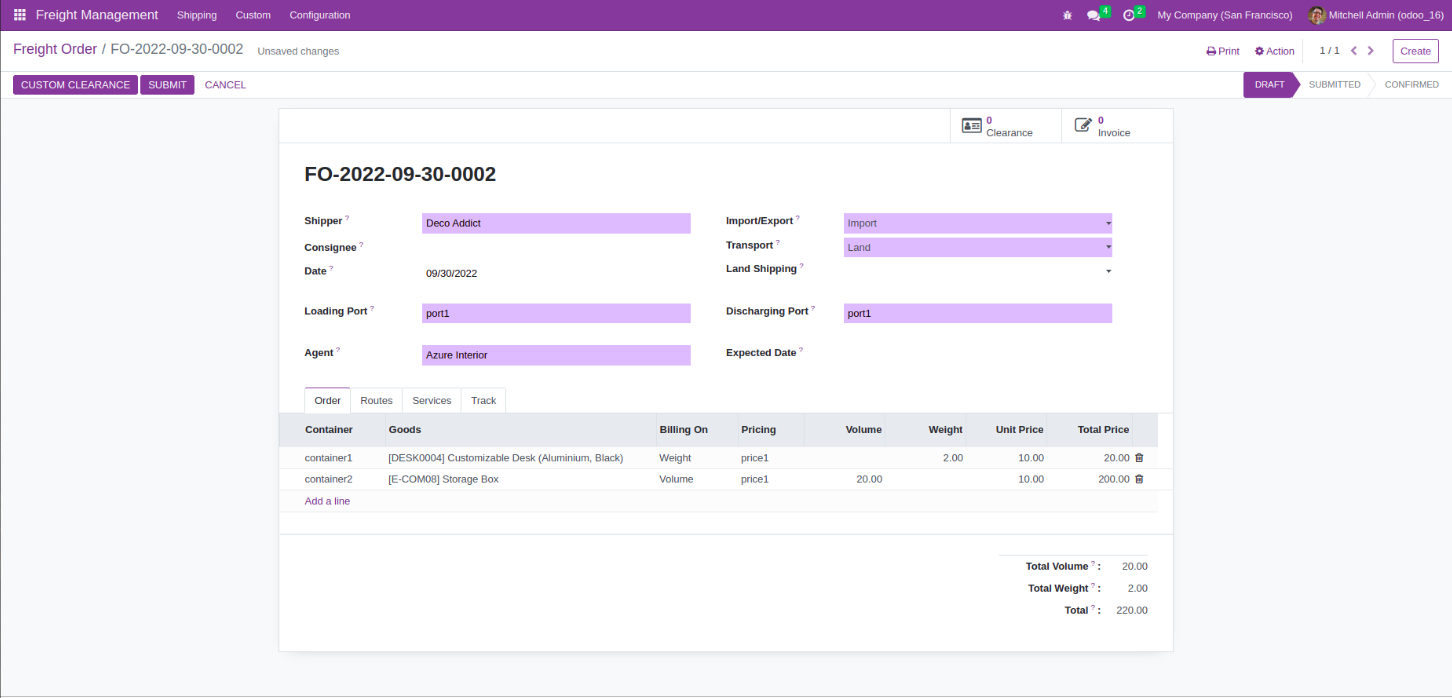
Task: Expand the Transport dropdown
Action: [977, 248]
